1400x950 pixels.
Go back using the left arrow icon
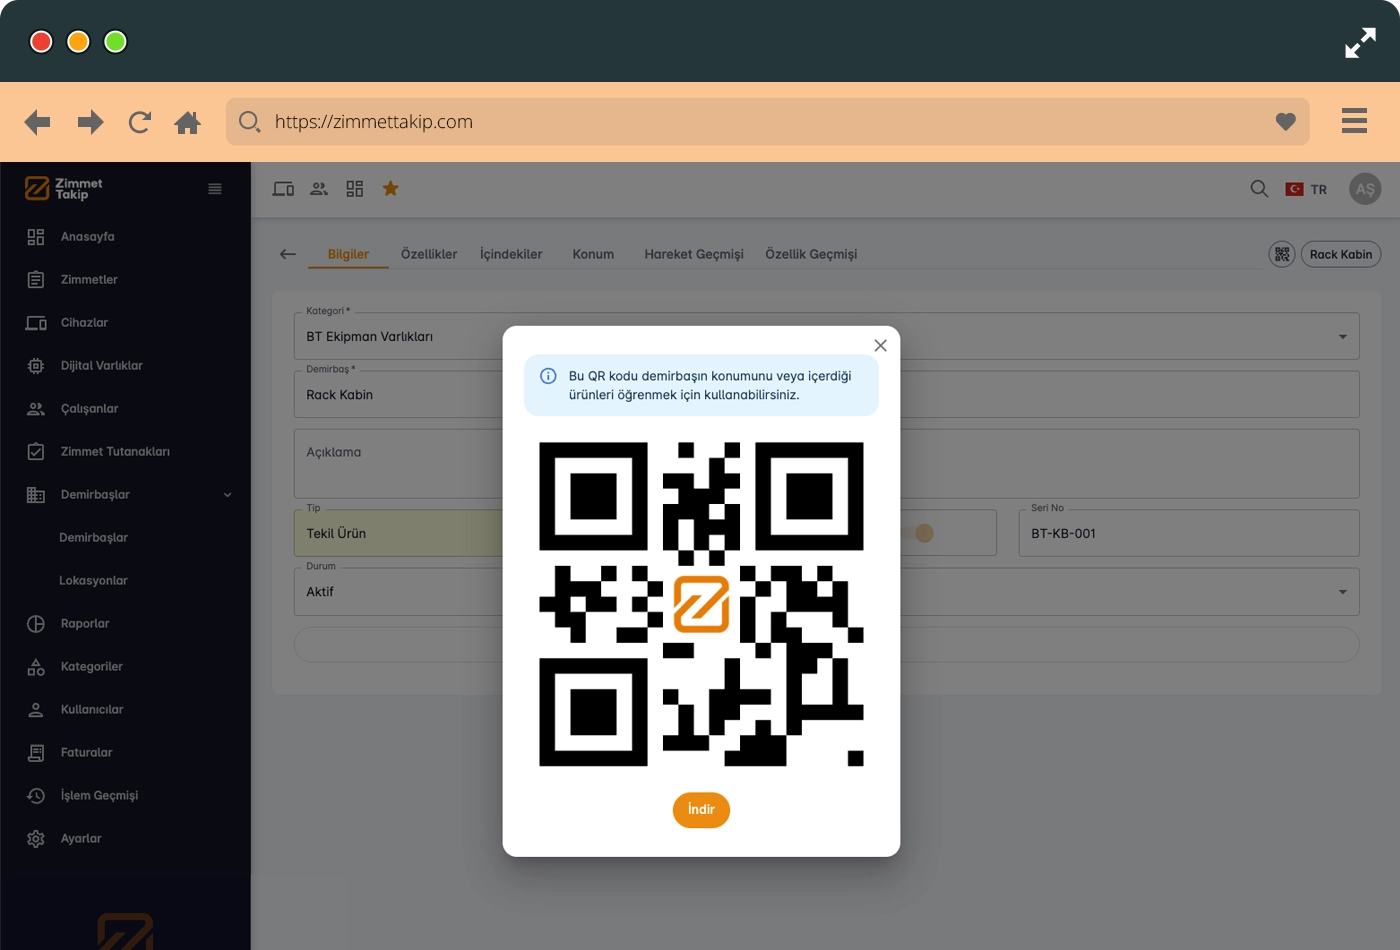(x=288, y=254)
